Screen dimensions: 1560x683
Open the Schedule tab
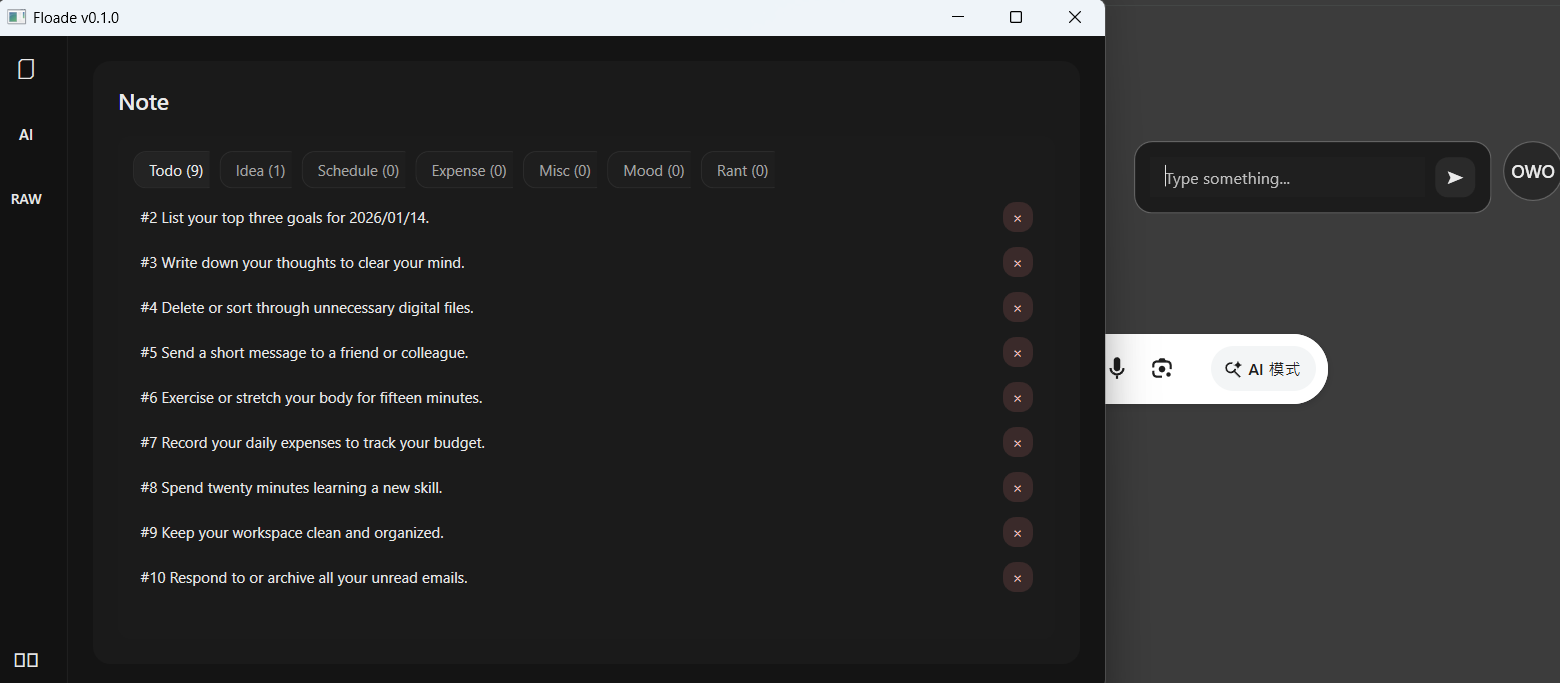tap(355, 170)
